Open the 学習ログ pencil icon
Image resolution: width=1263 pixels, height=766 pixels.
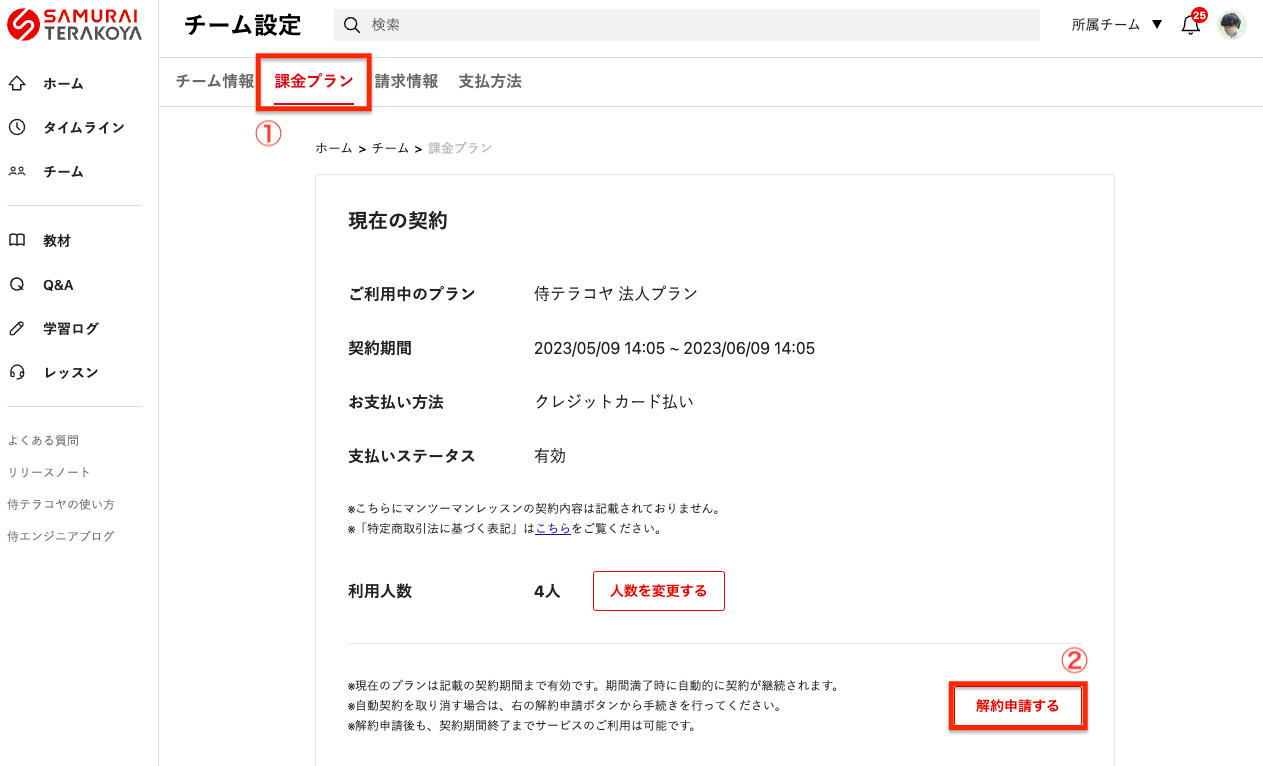click(17, 328)
